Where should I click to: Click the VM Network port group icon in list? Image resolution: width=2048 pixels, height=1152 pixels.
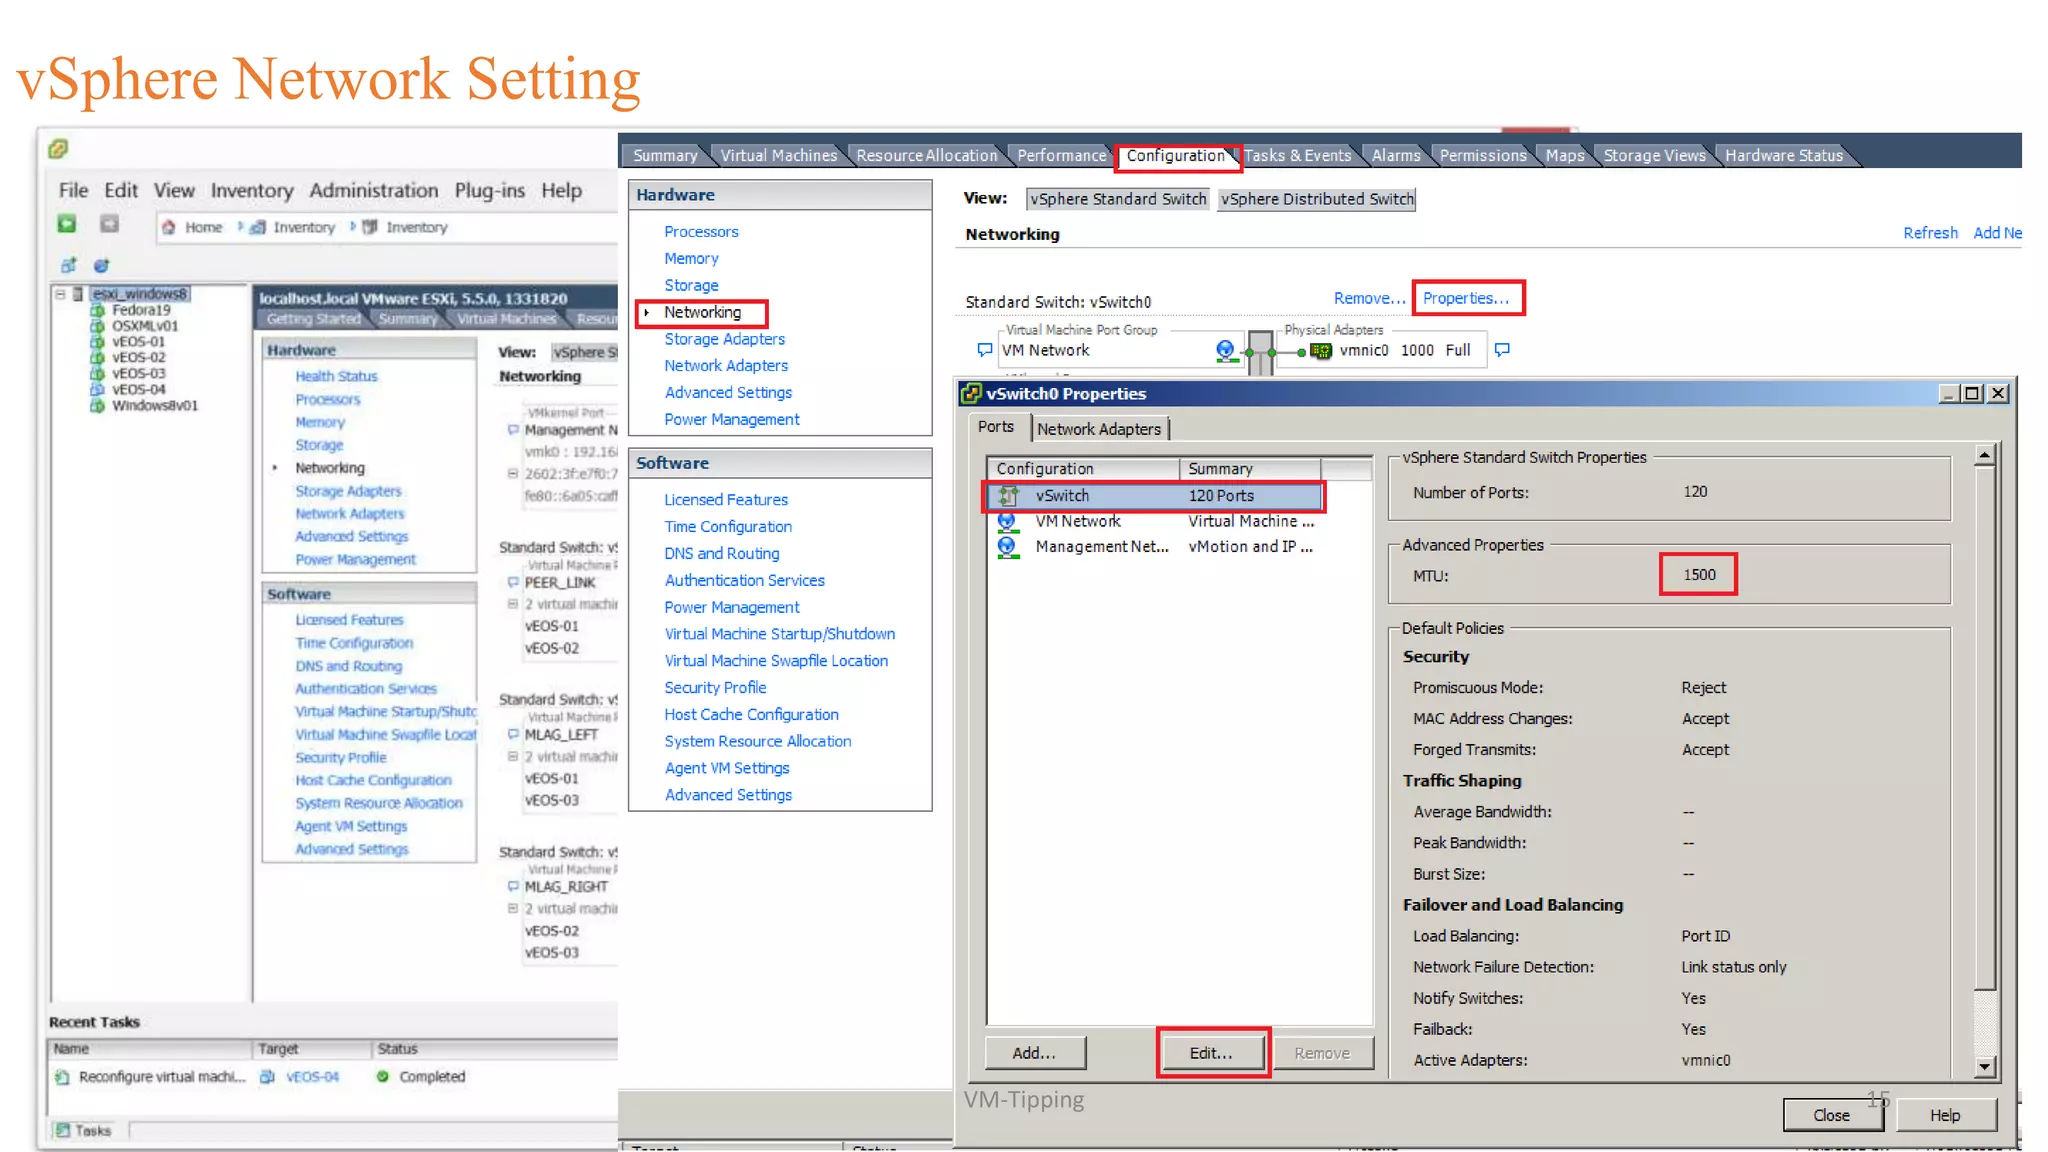(x=1007, y=521)
